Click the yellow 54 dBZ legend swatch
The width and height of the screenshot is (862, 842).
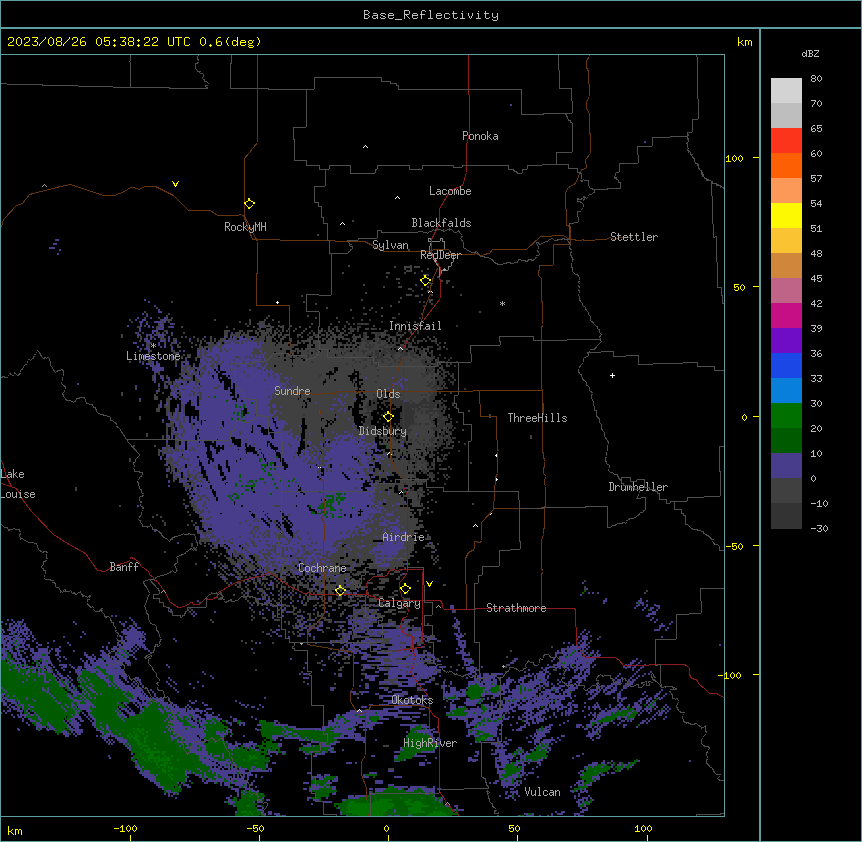click(x=786, y=216)
